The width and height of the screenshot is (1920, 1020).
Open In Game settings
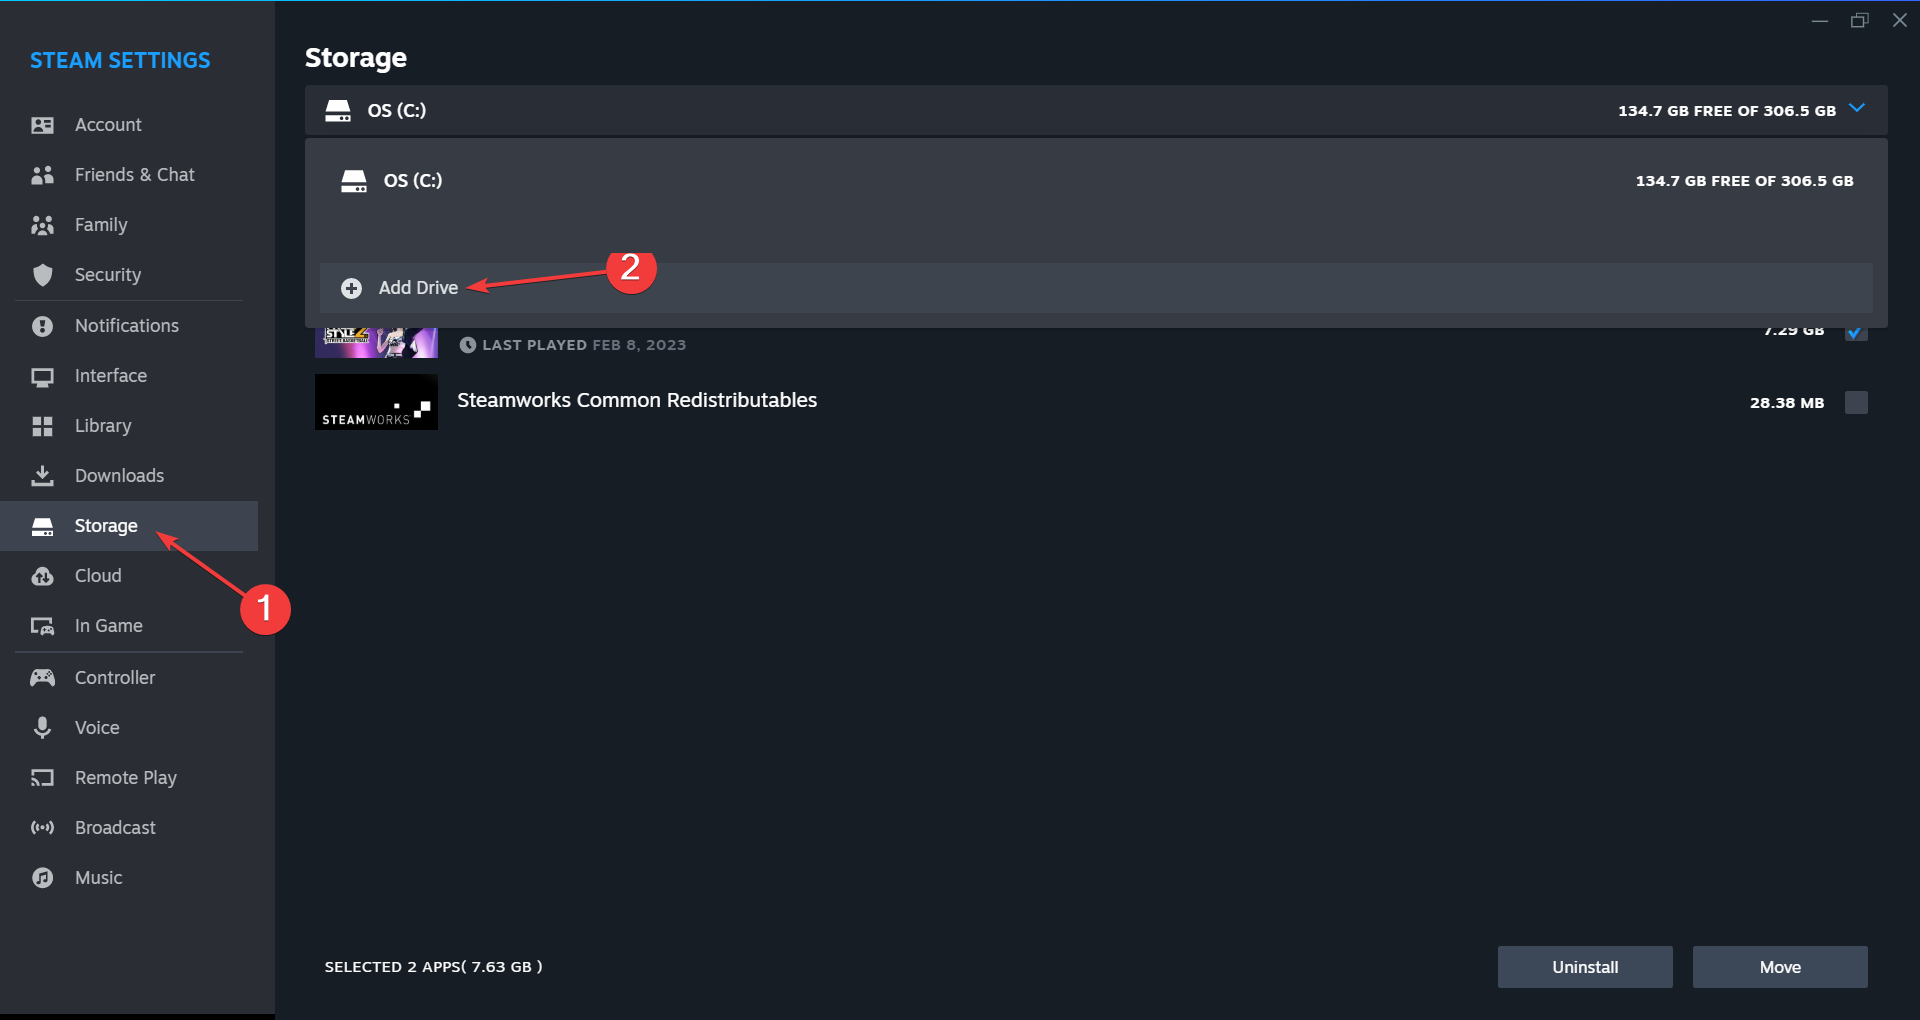[x=129, y=626]
